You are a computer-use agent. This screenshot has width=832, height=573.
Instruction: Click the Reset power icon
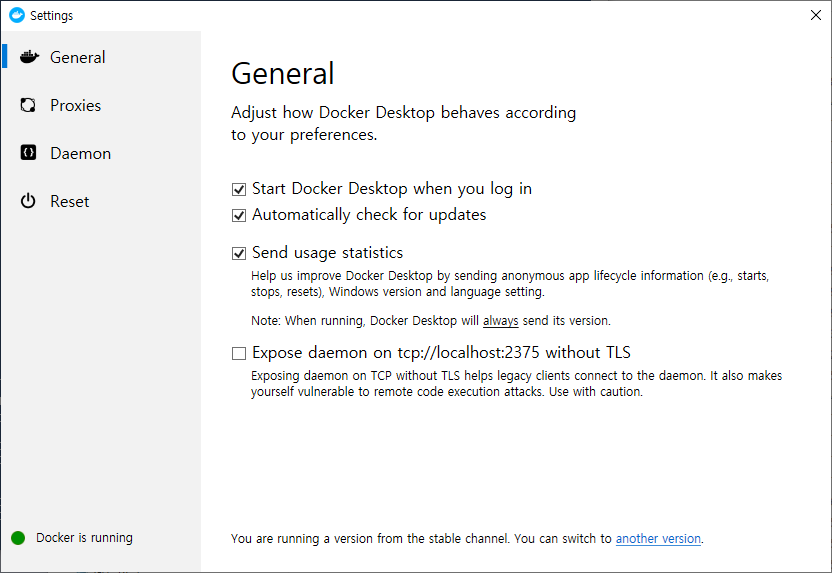coord(28,201)
